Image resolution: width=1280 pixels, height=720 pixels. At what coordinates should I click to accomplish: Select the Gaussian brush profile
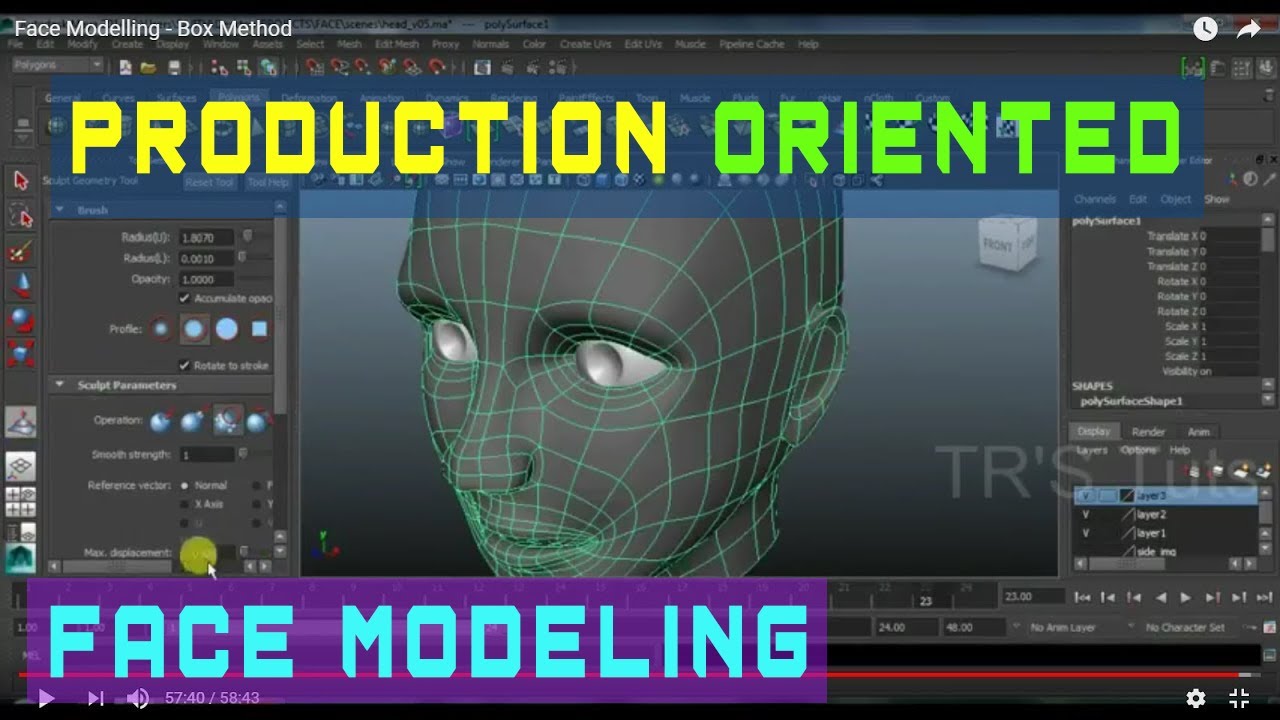click(x=160, y=329)
